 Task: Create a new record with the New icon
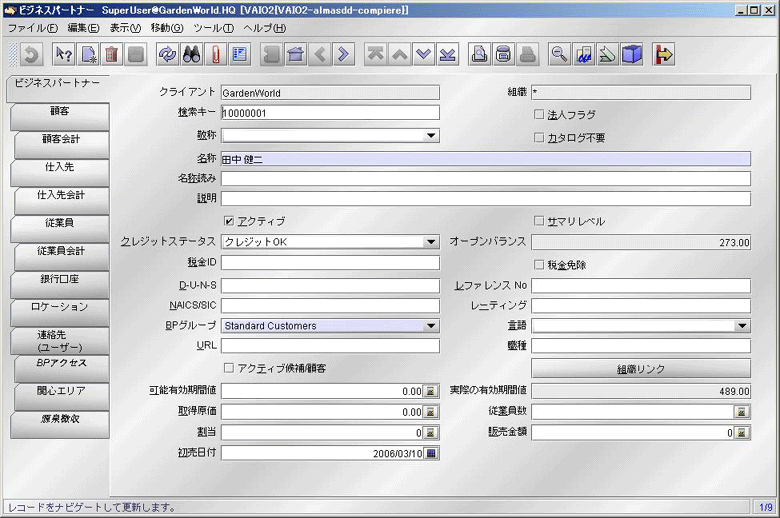coord(88,54)
